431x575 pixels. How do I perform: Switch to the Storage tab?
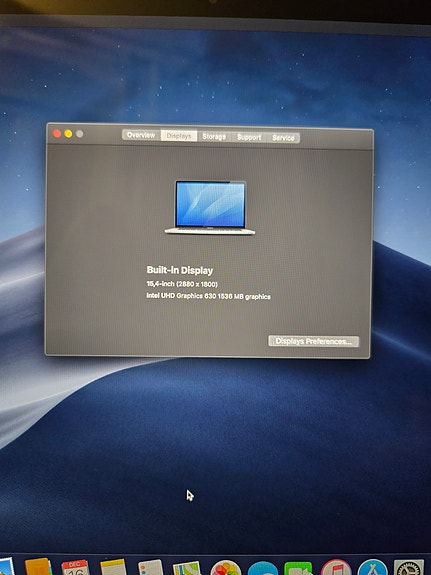[214, 137]
